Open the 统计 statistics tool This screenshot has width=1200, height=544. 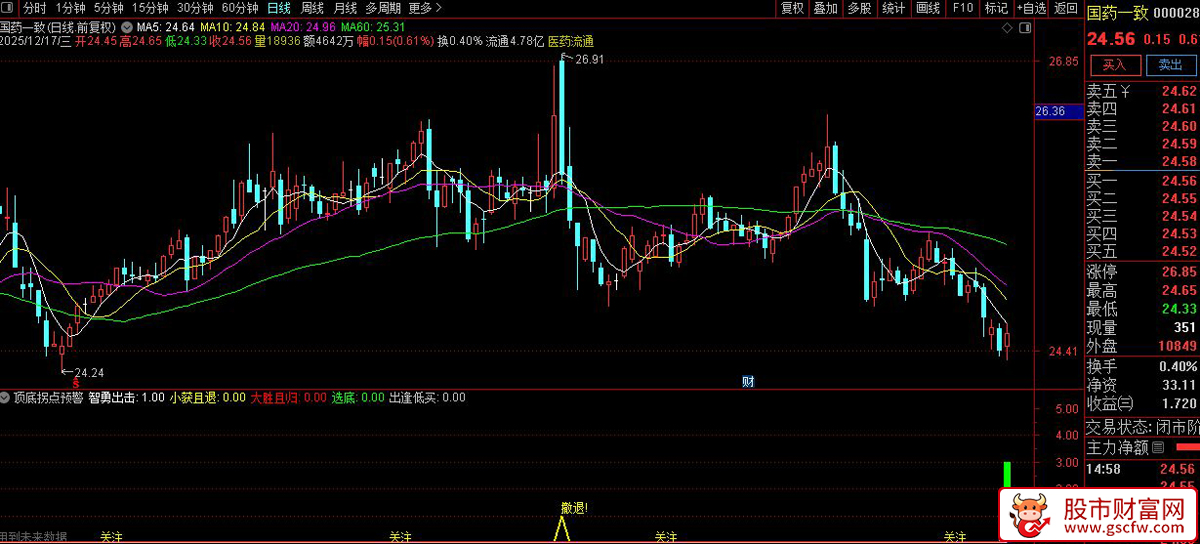893,8
